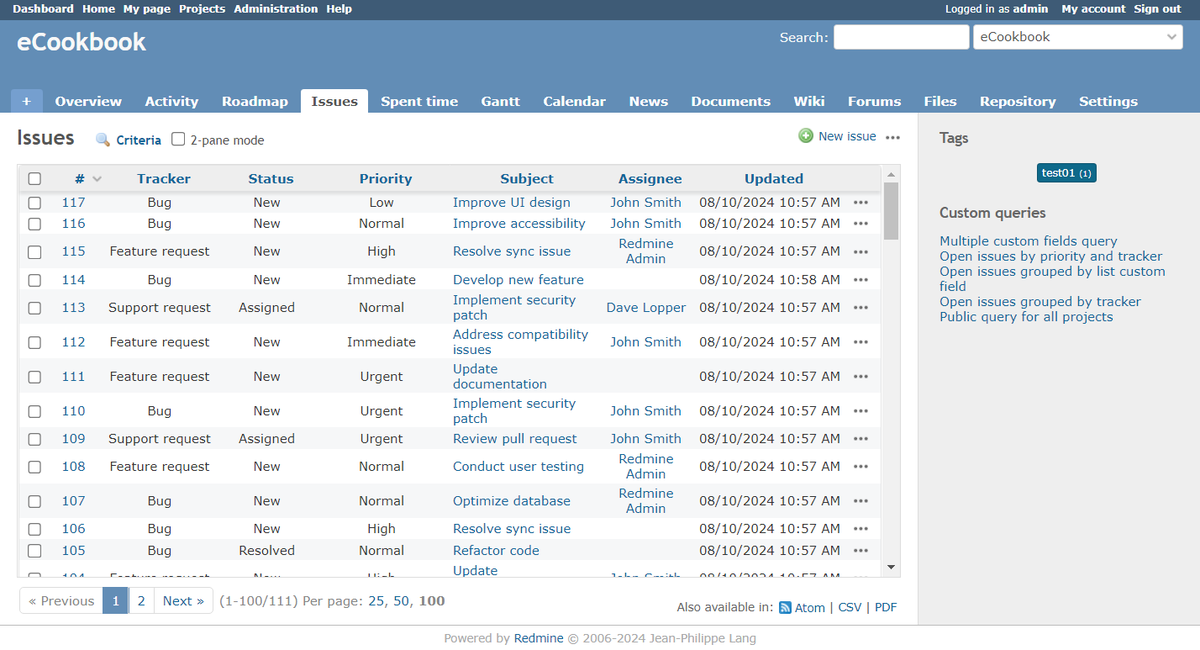The height and width of the screenshot is (650, 1200).
Task: Export issues as CSV
Action: 849,607
